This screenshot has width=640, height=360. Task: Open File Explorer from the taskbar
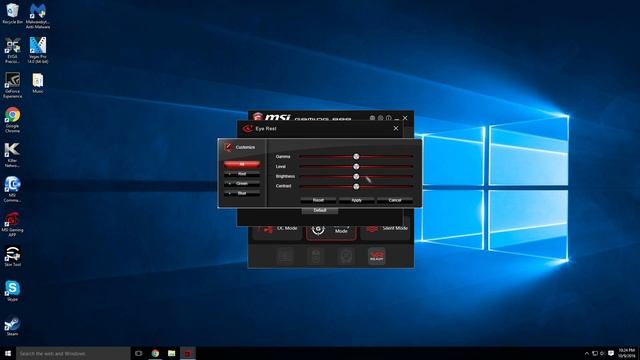(171, 353)
